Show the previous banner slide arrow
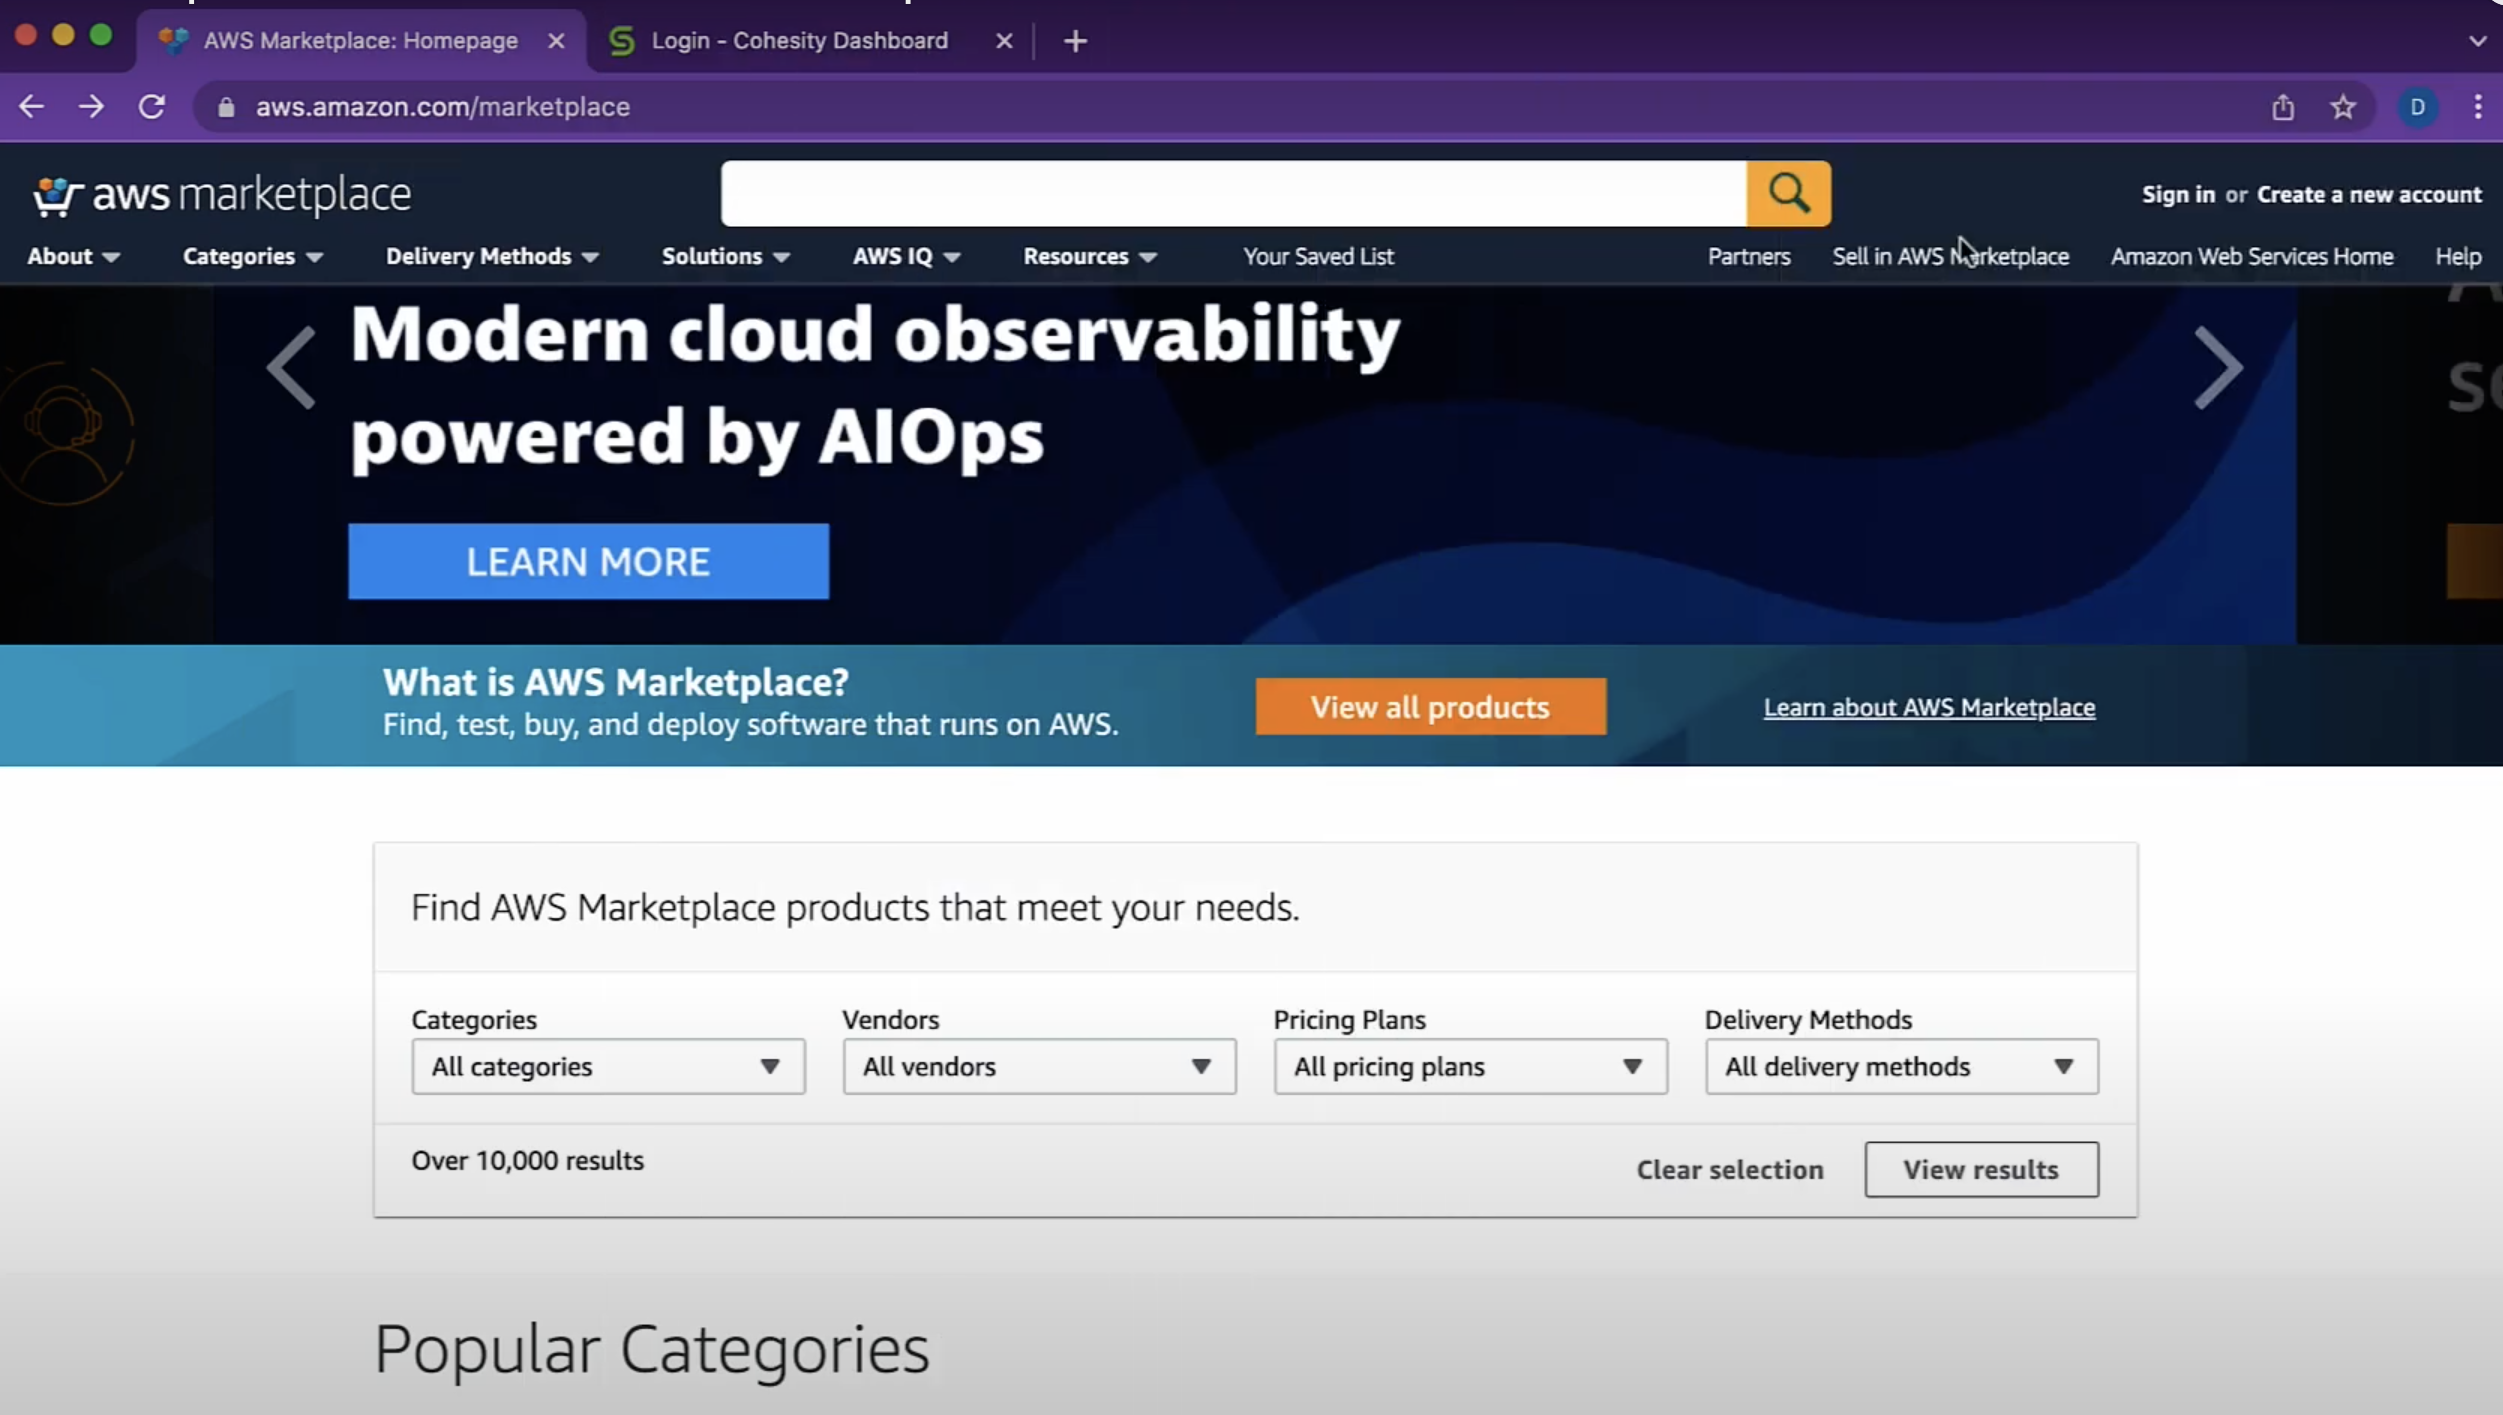Image resolution: width=2503 pixels, height=1415 pixels. tap(291, 368)
